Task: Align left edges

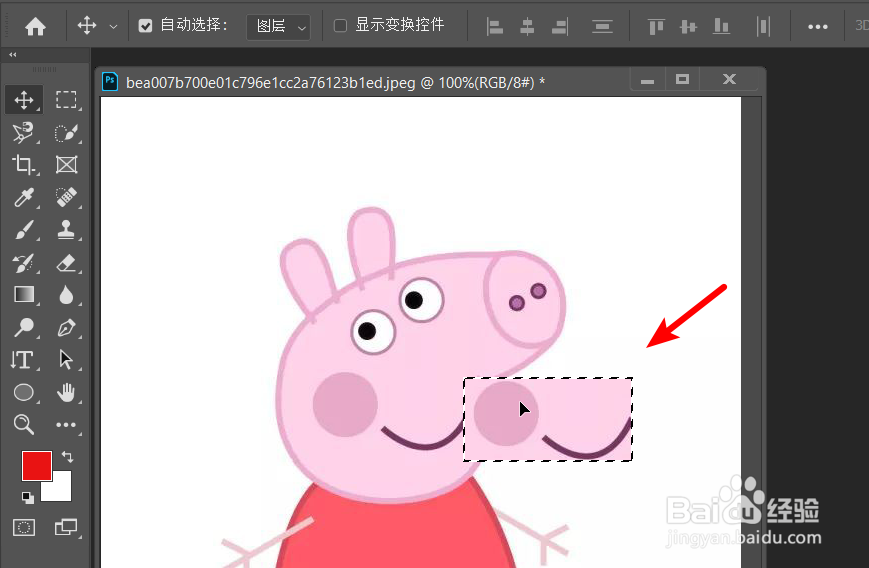Action: coord(494,26)
